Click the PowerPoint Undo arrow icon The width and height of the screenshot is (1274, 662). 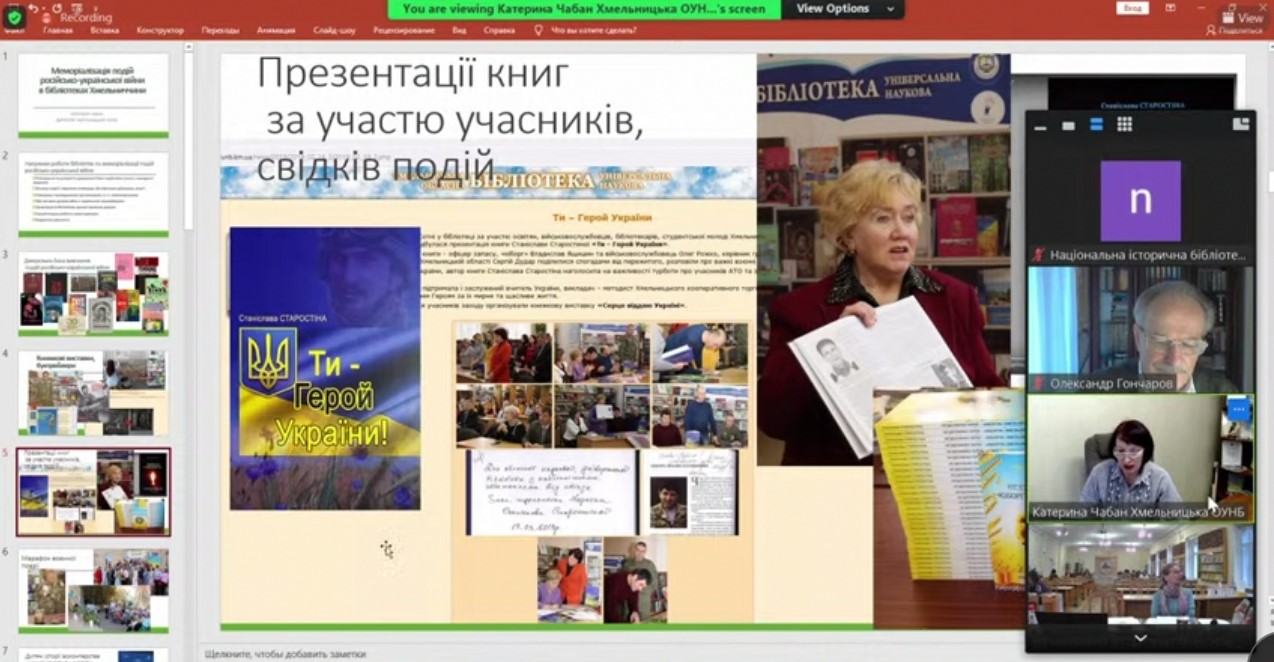pos(33,8)
